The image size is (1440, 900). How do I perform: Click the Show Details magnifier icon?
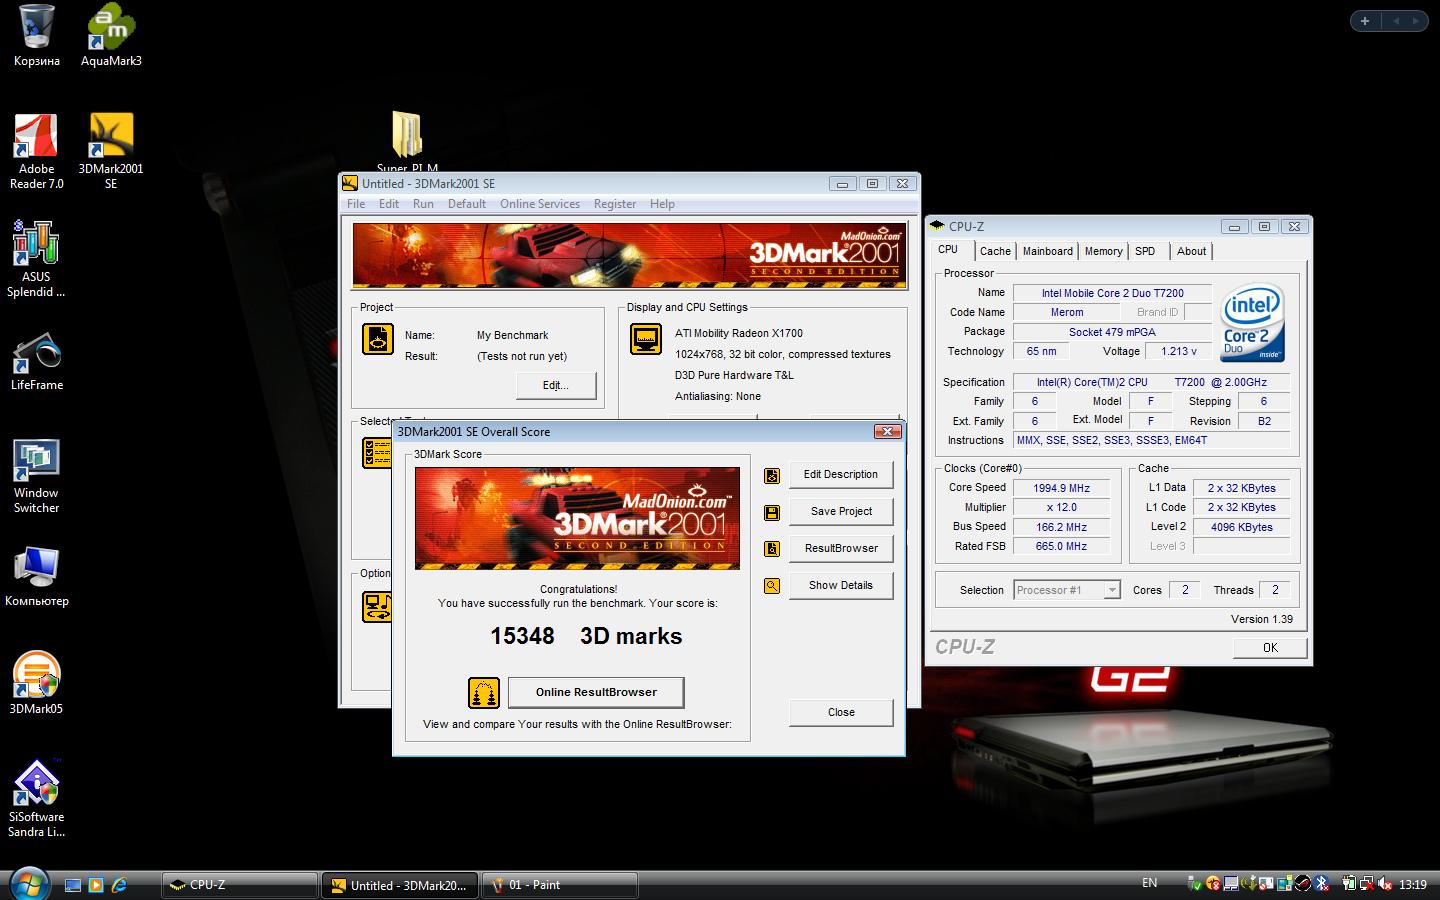(x=772, y=586)
